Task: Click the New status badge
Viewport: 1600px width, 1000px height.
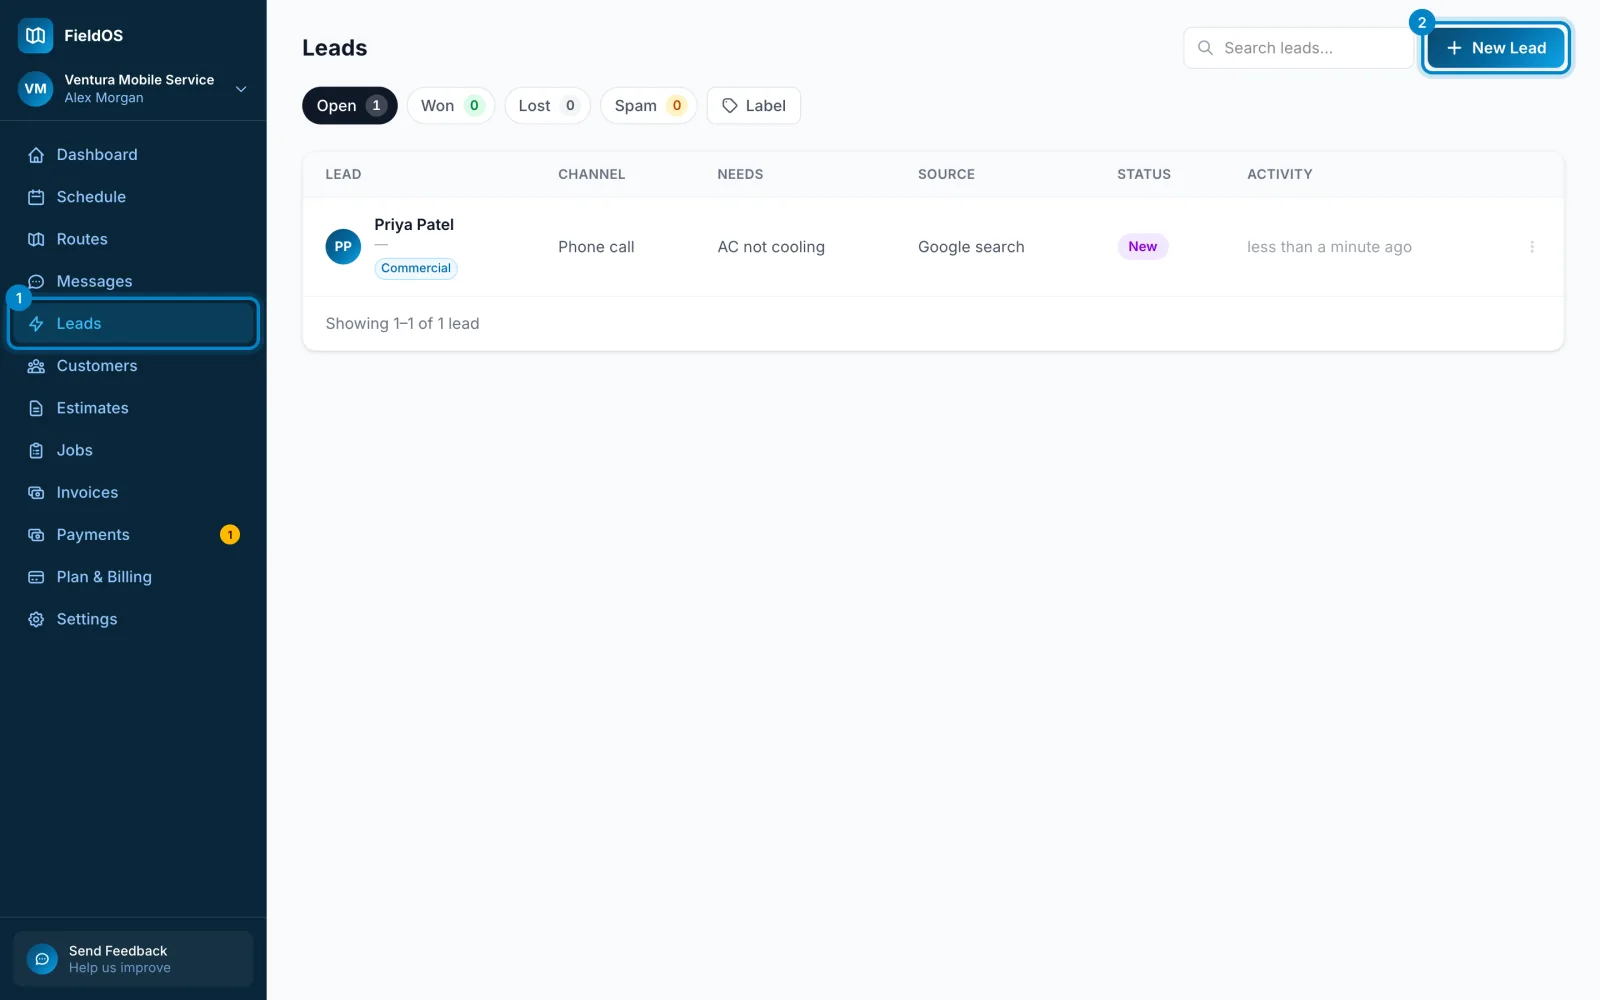Action: pyautogui.click(x=1143, y=247)
